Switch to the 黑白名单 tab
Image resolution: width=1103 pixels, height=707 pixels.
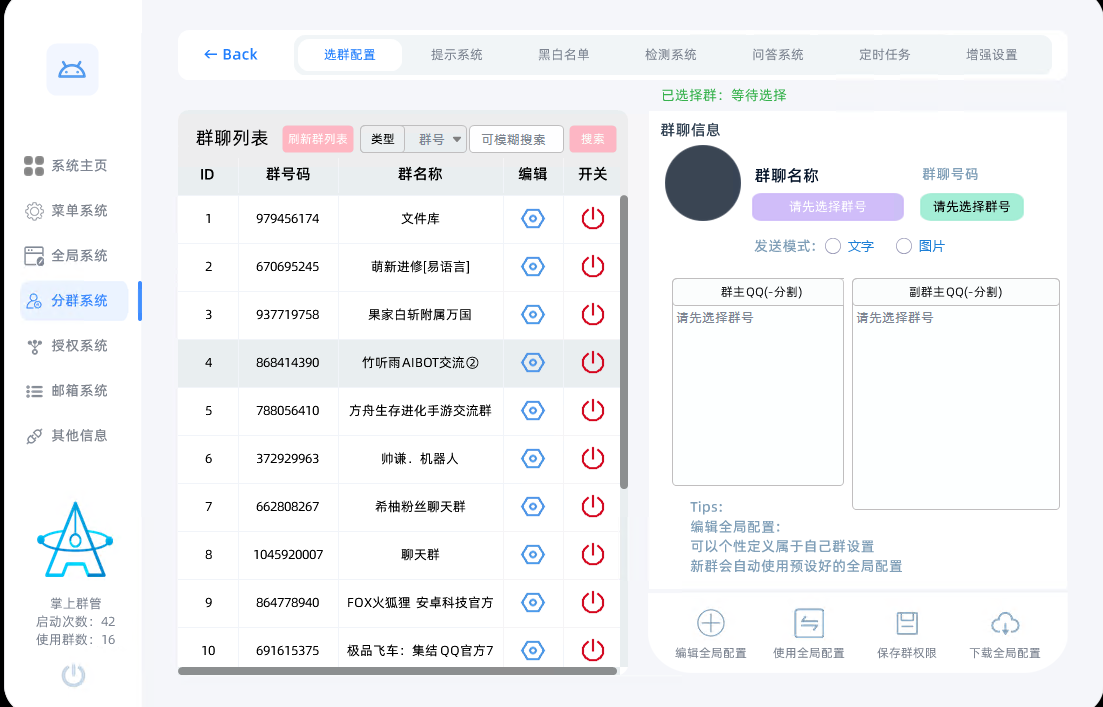click(x=563, y=55)
